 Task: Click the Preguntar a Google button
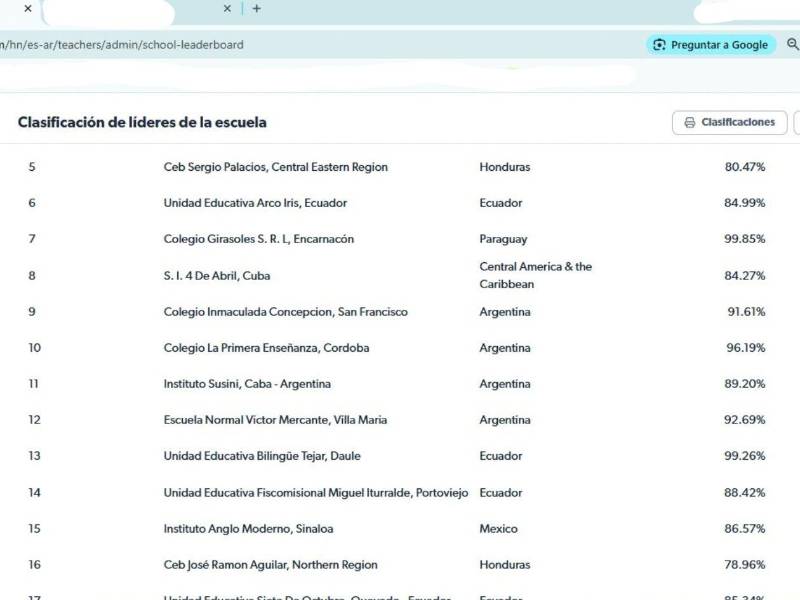711,45
